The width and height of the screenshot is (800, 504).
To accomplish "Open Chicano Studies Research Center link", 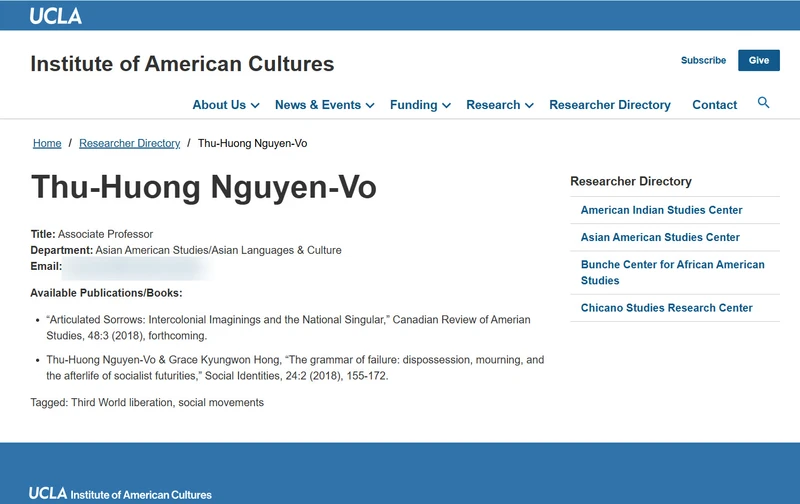I will coord(666,308).
